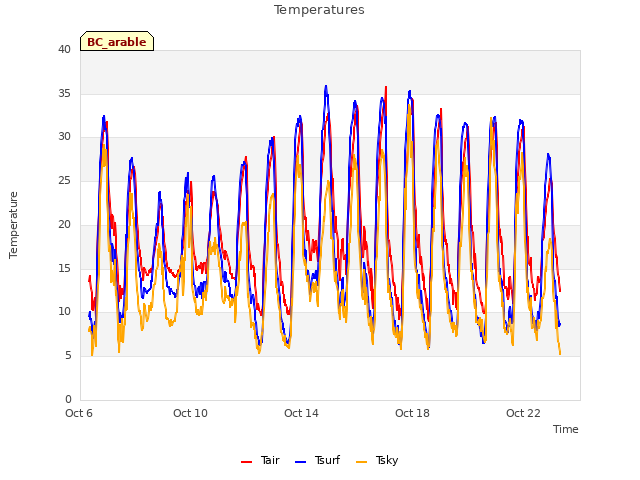Click the 0 y-axis tick label
This screenshot has height=480, width=640.
(x=68, y=399)
